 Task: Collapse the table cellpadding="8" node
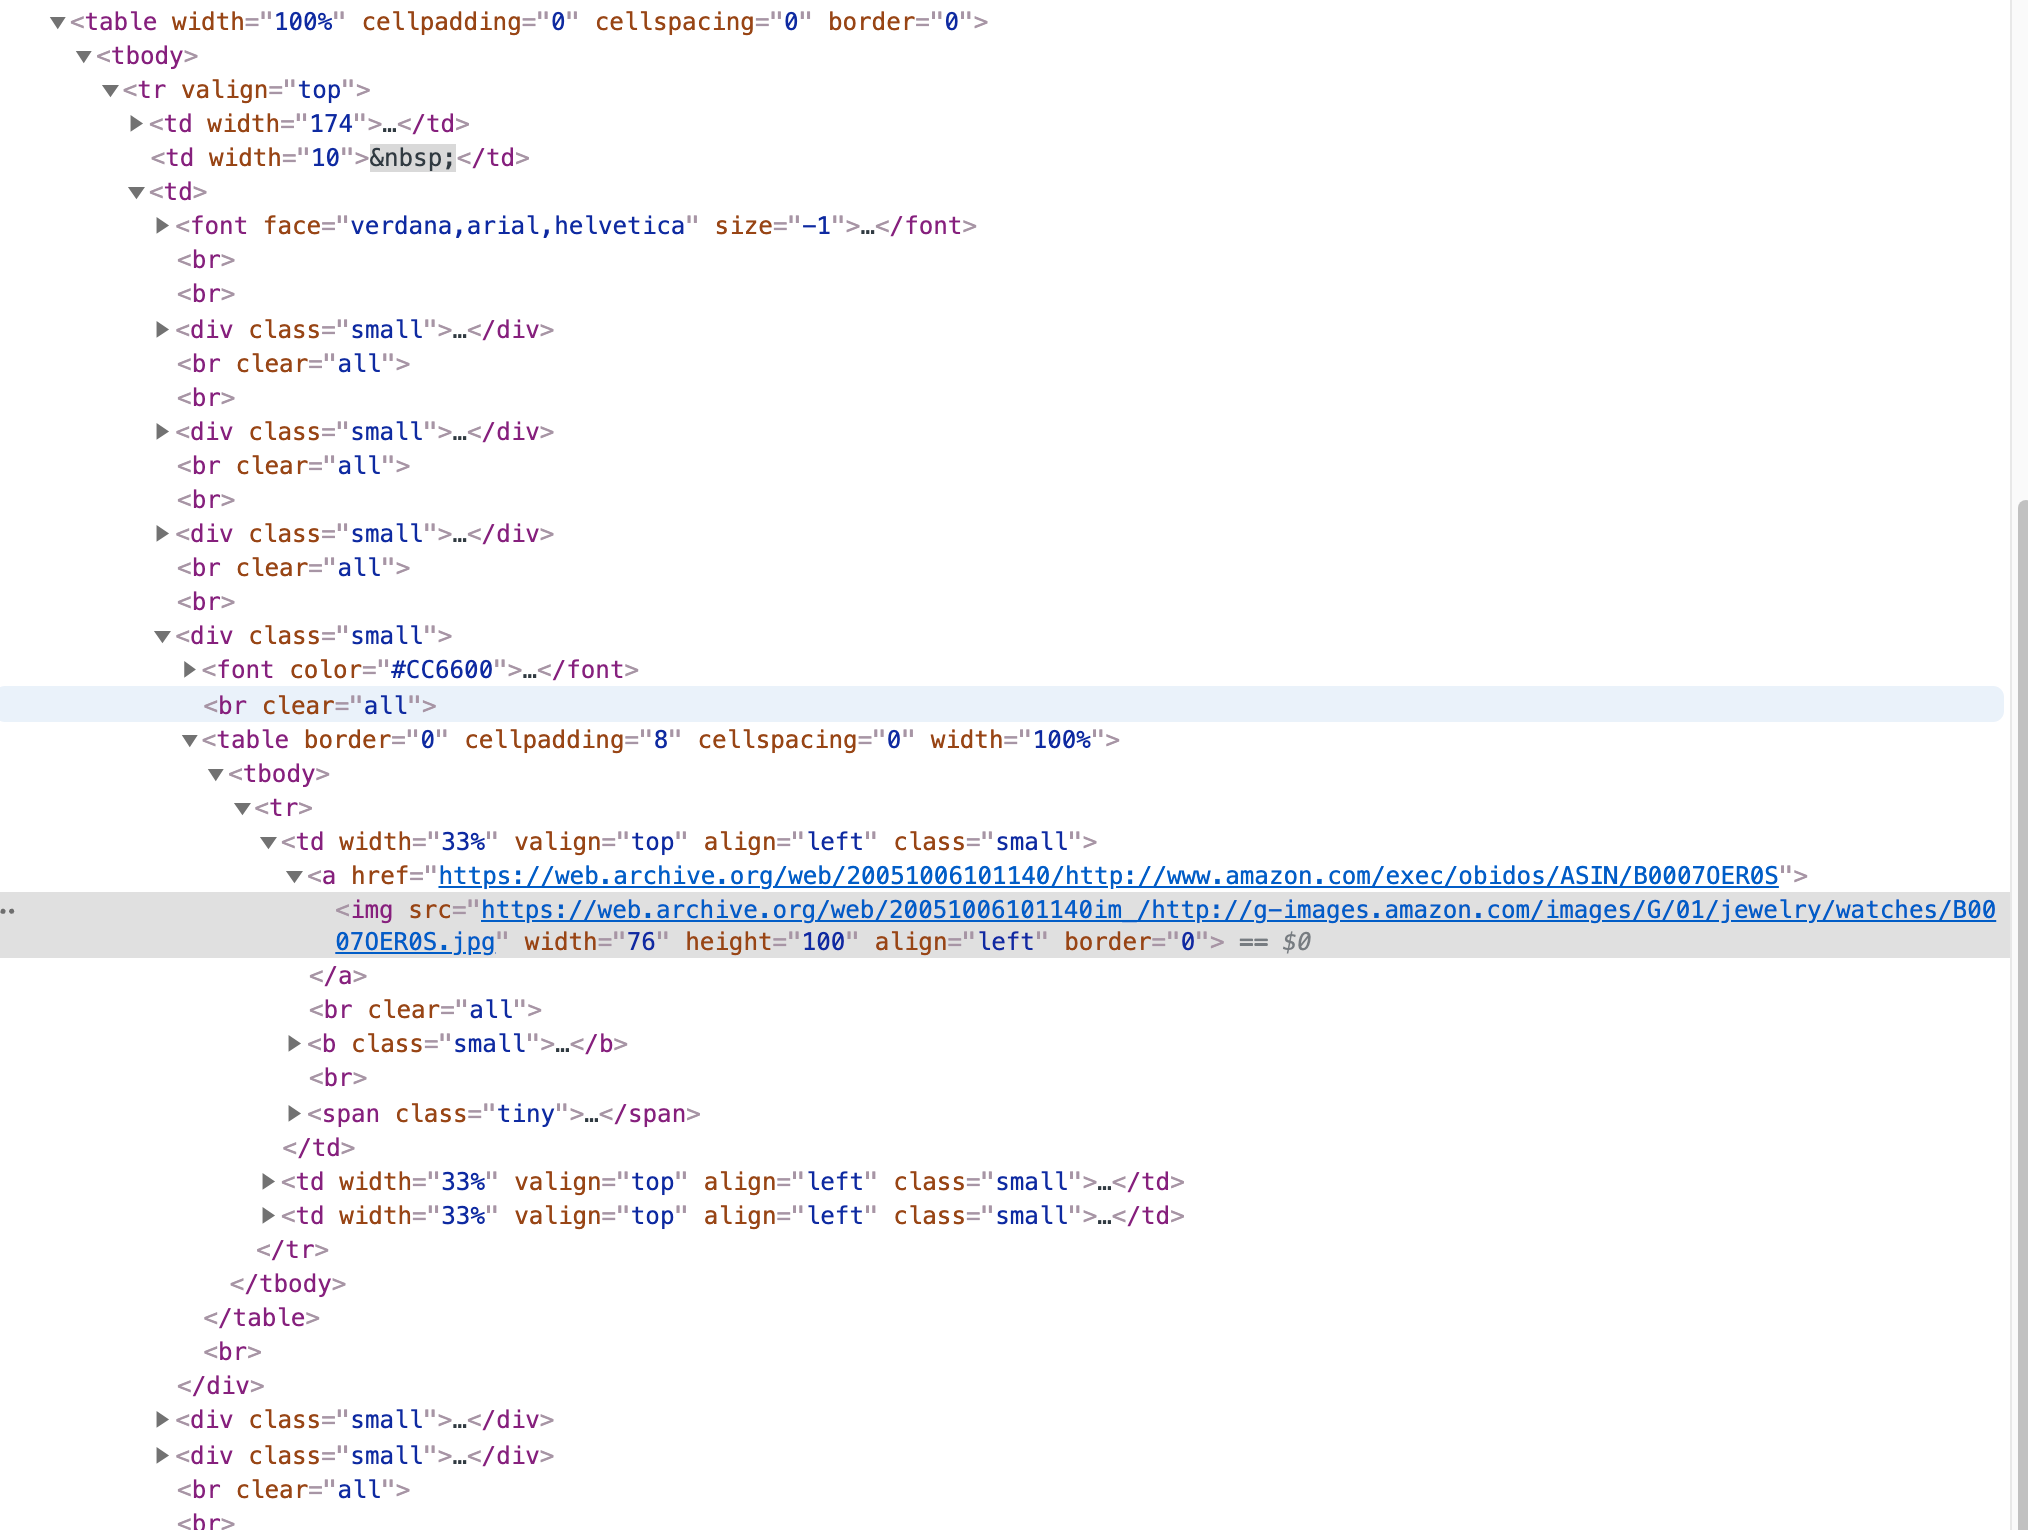189,740
